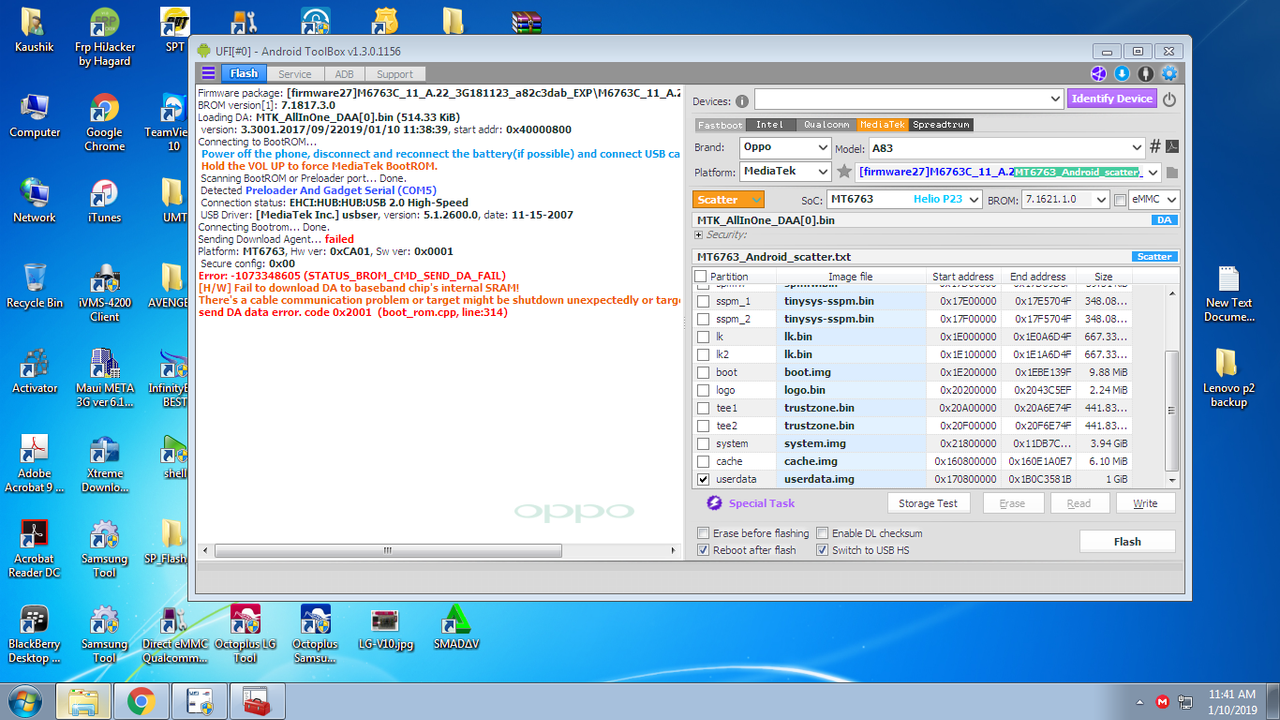Open Google Chrome desktop shortcut
The width and height of the screenshot is (1280, 720).
pyautogui.click(x=104, y=123)
